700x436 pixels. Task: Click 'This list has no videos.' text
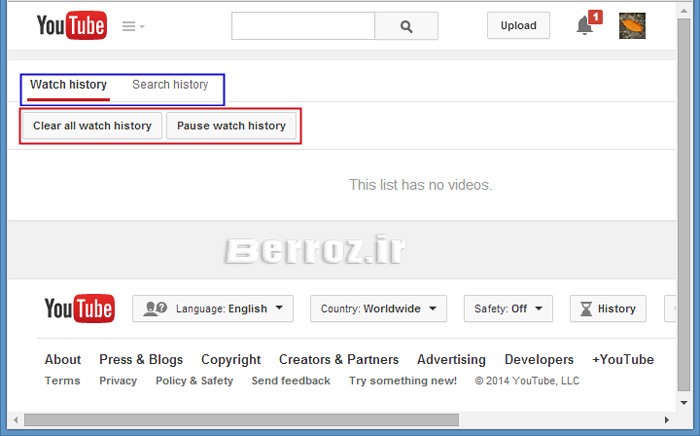pyautogui.click(x=420, y=185)
